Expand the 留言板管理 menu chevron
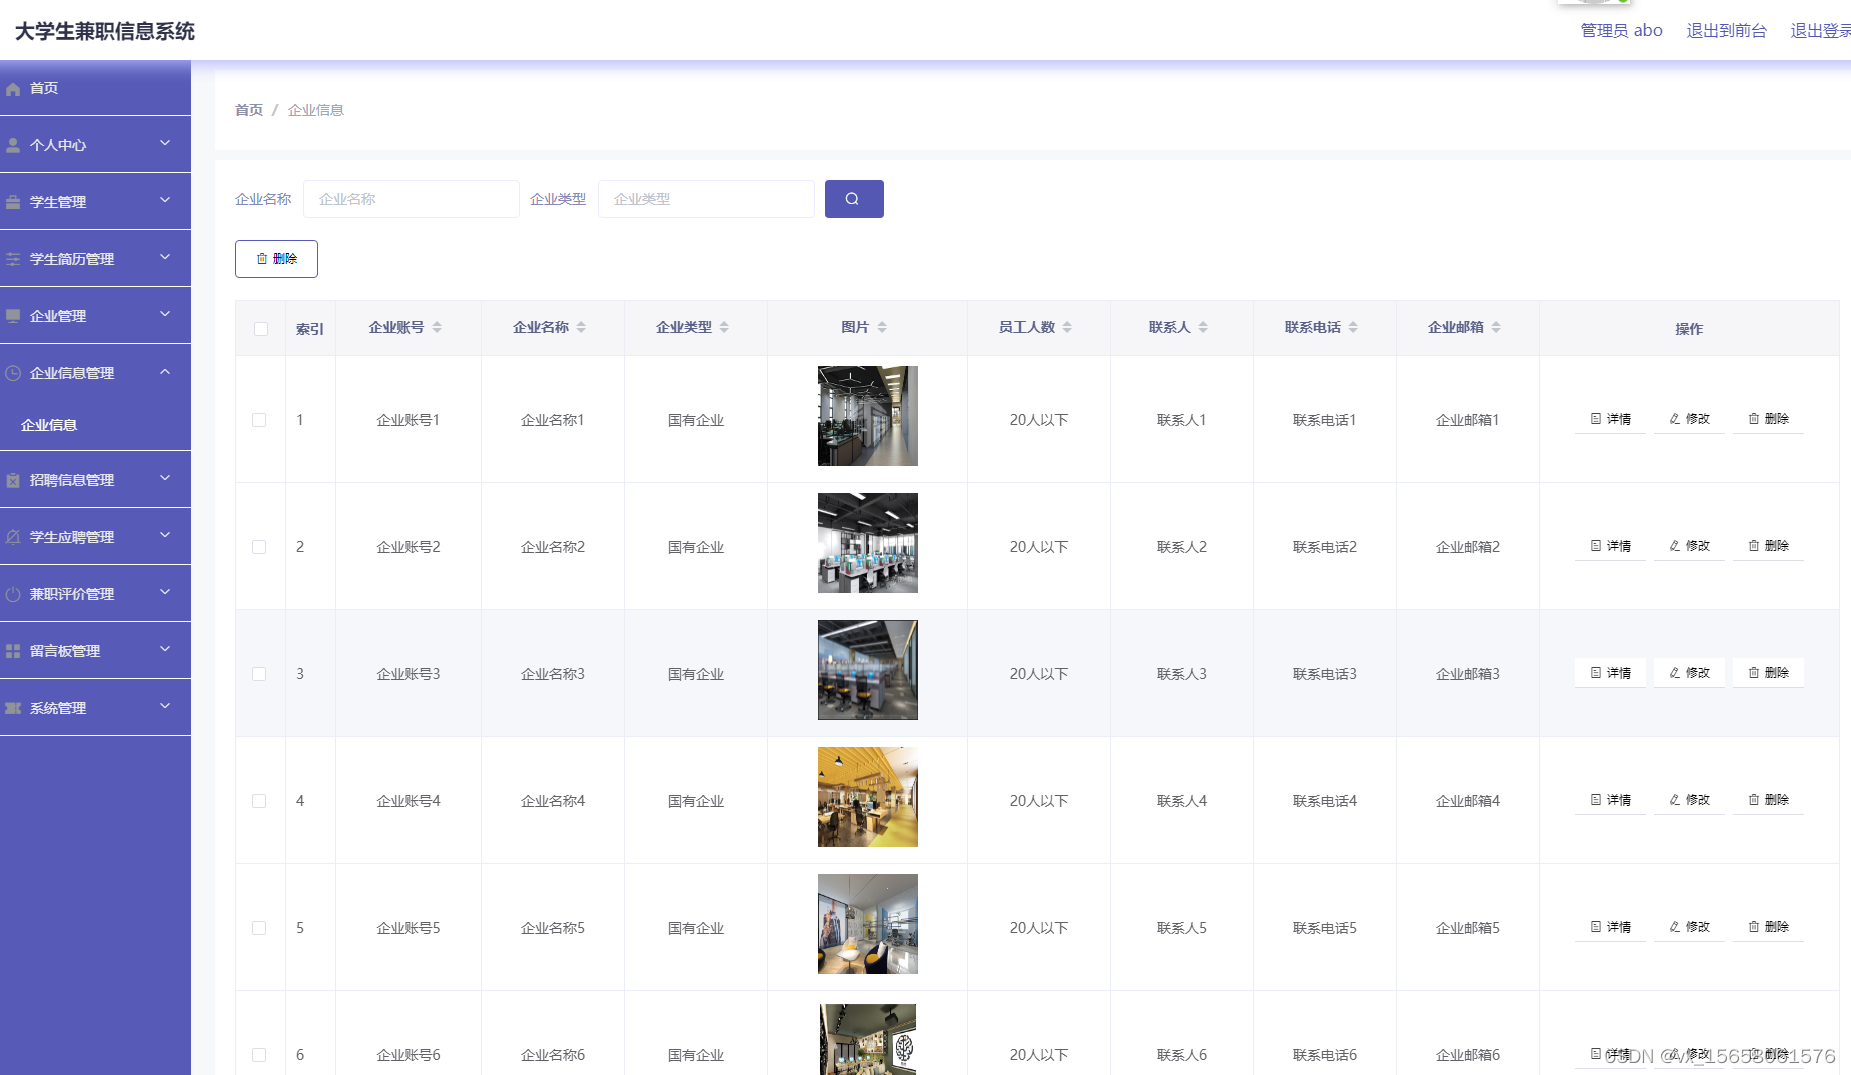The image size is (1851, 1075). [165, 649]
